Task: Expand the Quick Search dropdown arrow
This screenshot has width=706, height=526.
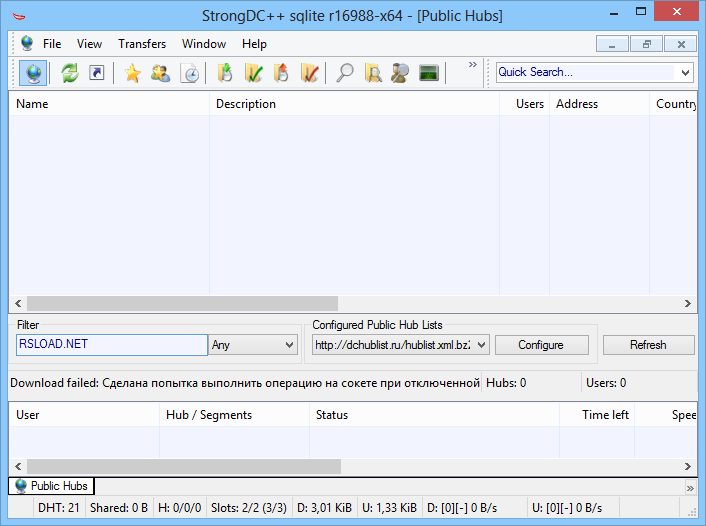Action: [685, 72]
